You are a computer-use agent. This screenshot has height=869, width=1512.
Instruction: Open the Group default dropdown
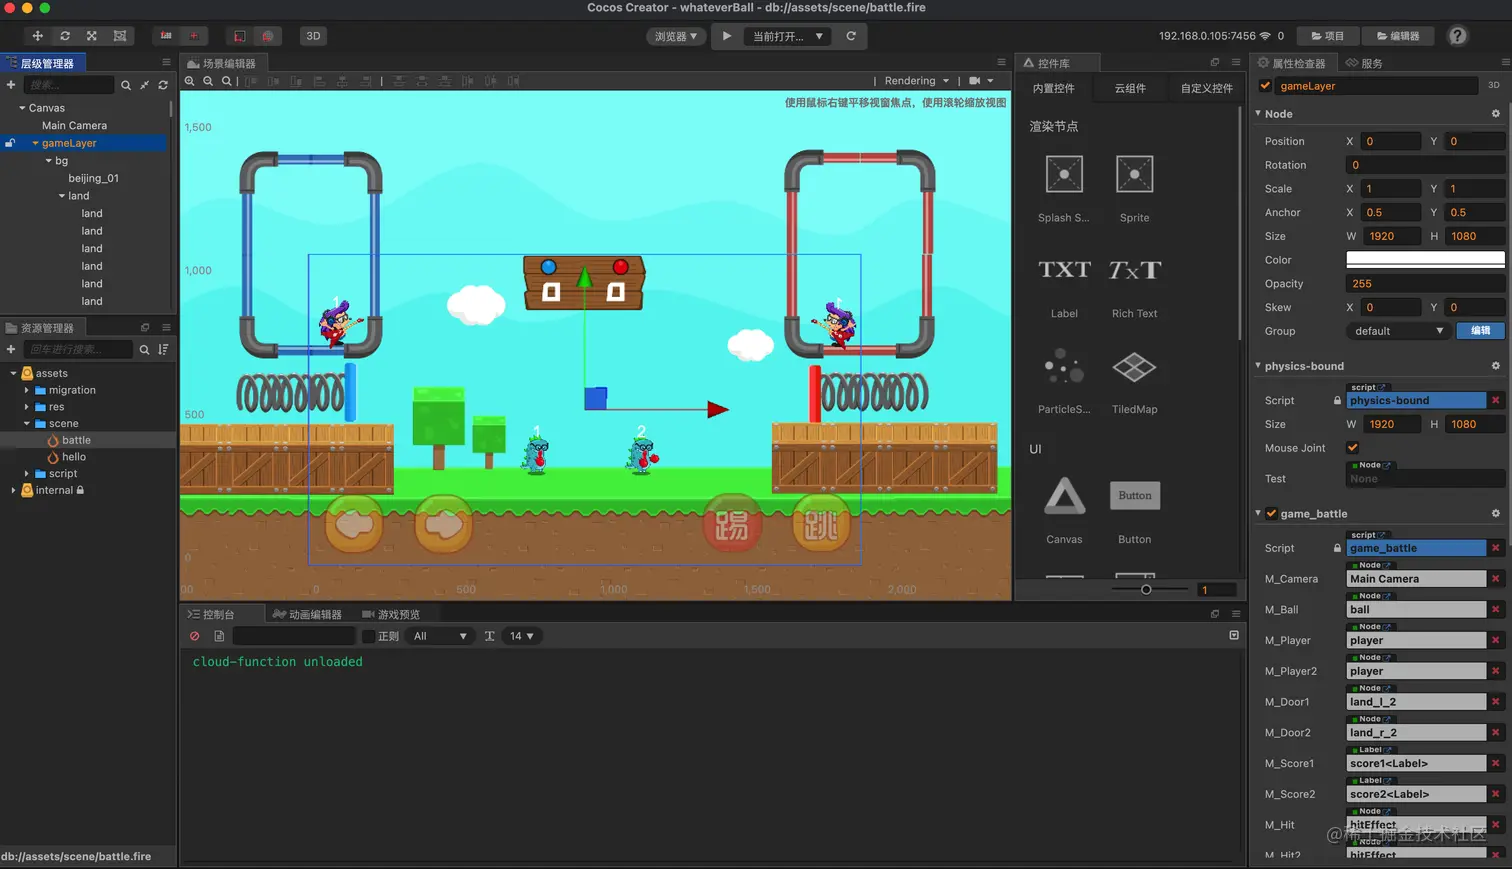pos(1398,331)
